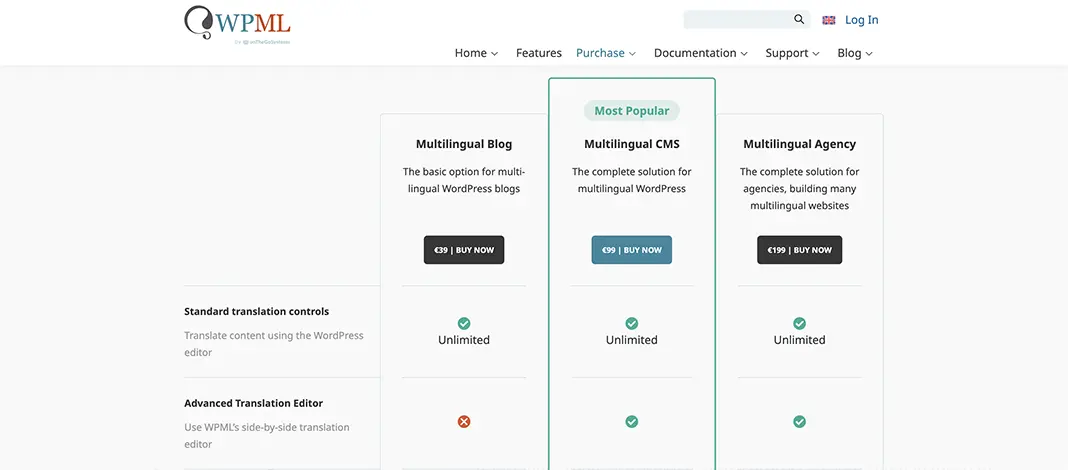The image size is (1068, 470).
Task: Expand the Blog menu chevron
Action: pyautogui.click(x=869, y=54)
